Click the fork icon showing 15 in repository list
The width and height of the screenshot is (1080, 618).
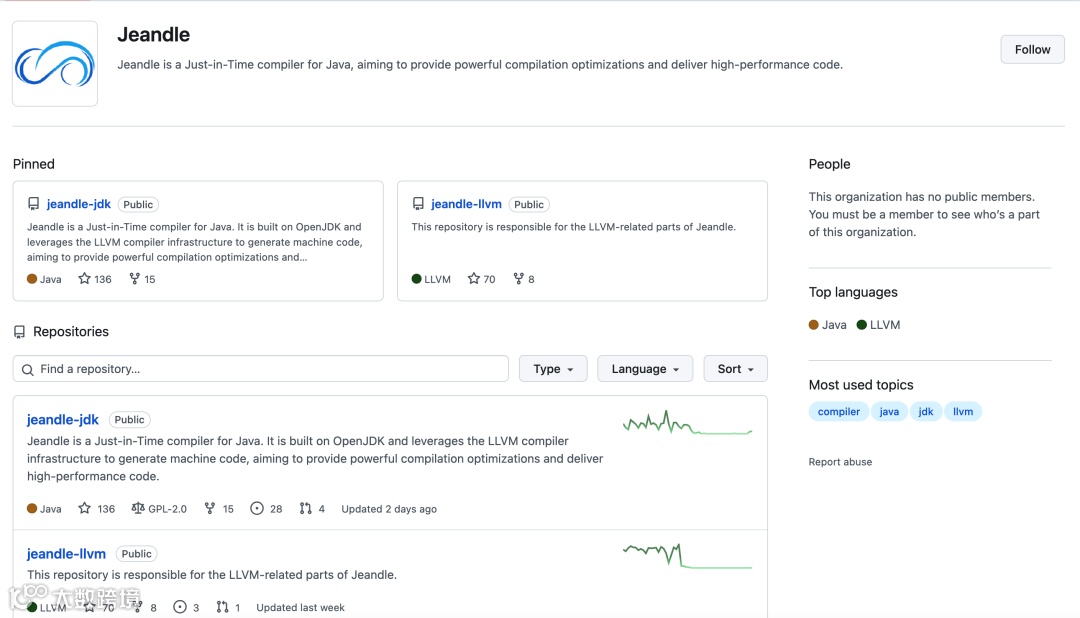(x=210, y=508)
